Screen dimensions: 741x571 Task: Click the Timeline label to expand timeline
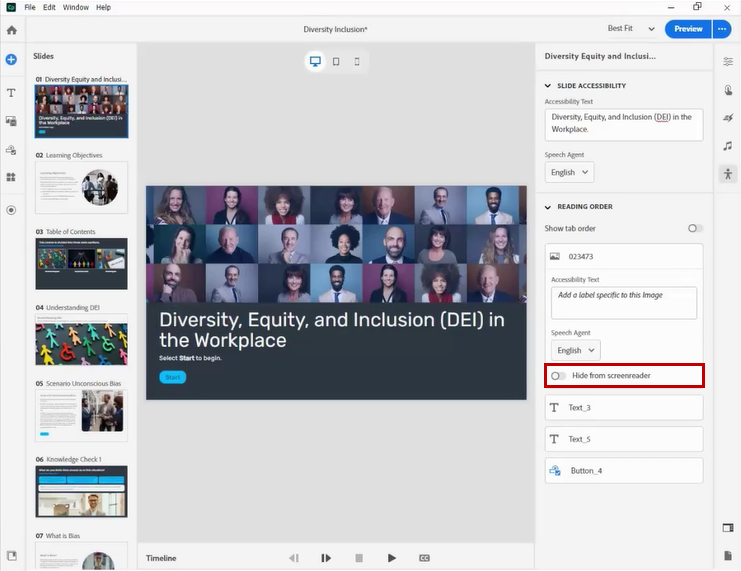(161, 558)
